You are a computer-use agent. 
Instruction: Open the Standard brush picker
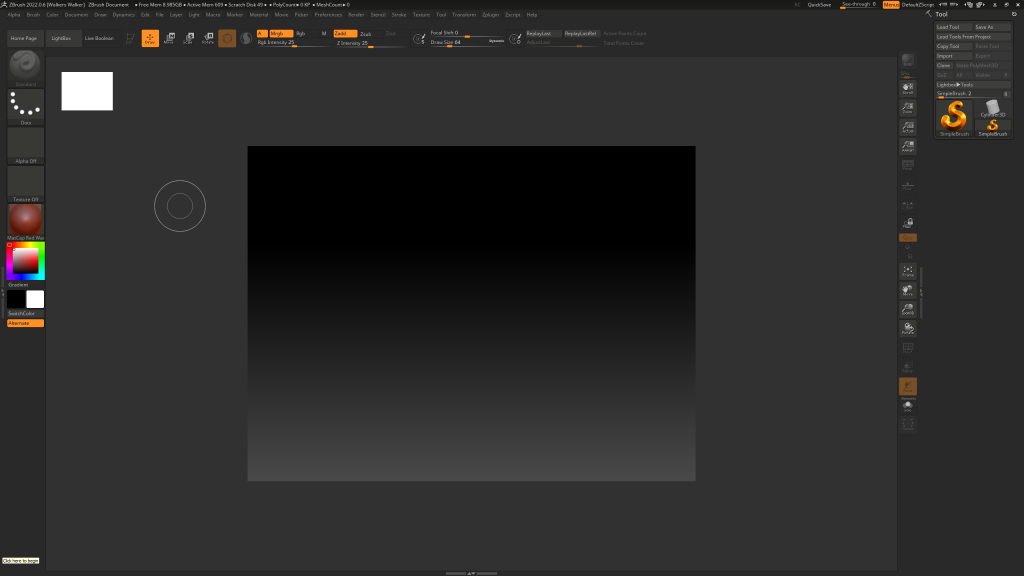tap(25, 66)
